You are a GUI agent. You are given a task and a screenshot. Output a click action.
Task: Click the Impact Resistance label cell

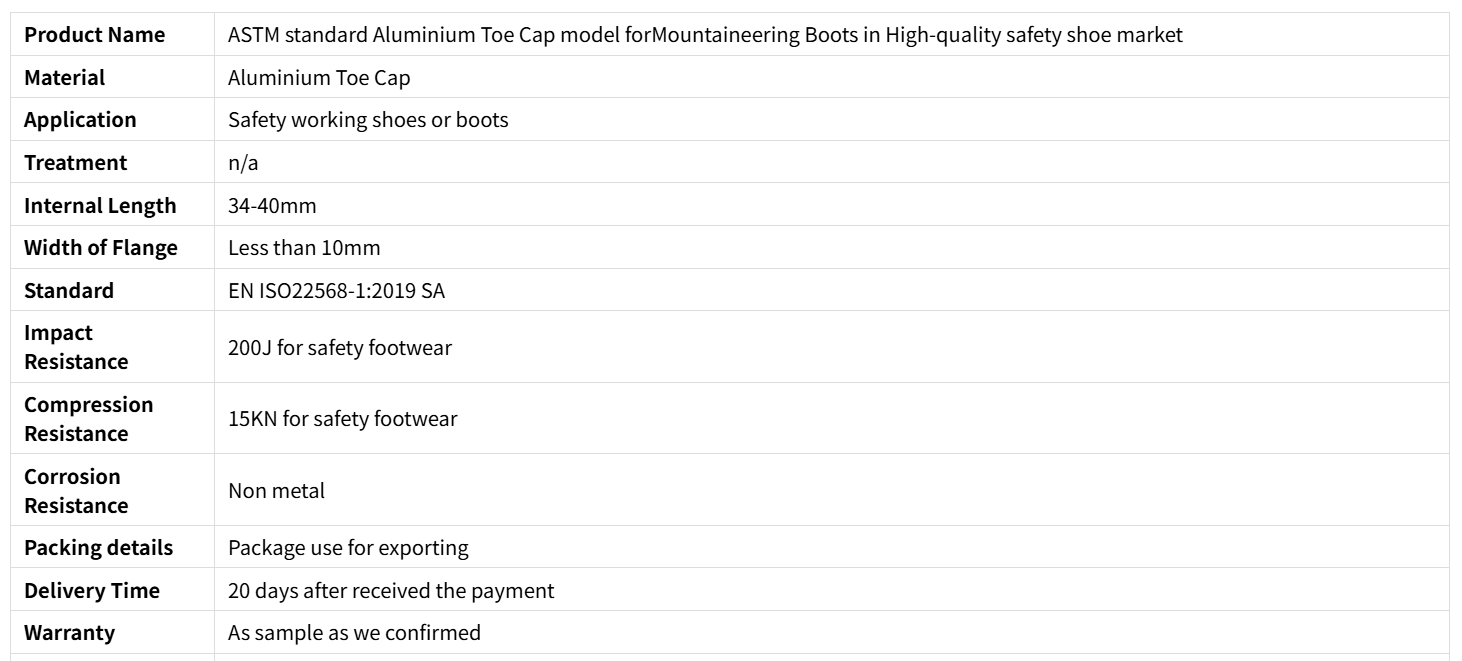pos(76,347)
